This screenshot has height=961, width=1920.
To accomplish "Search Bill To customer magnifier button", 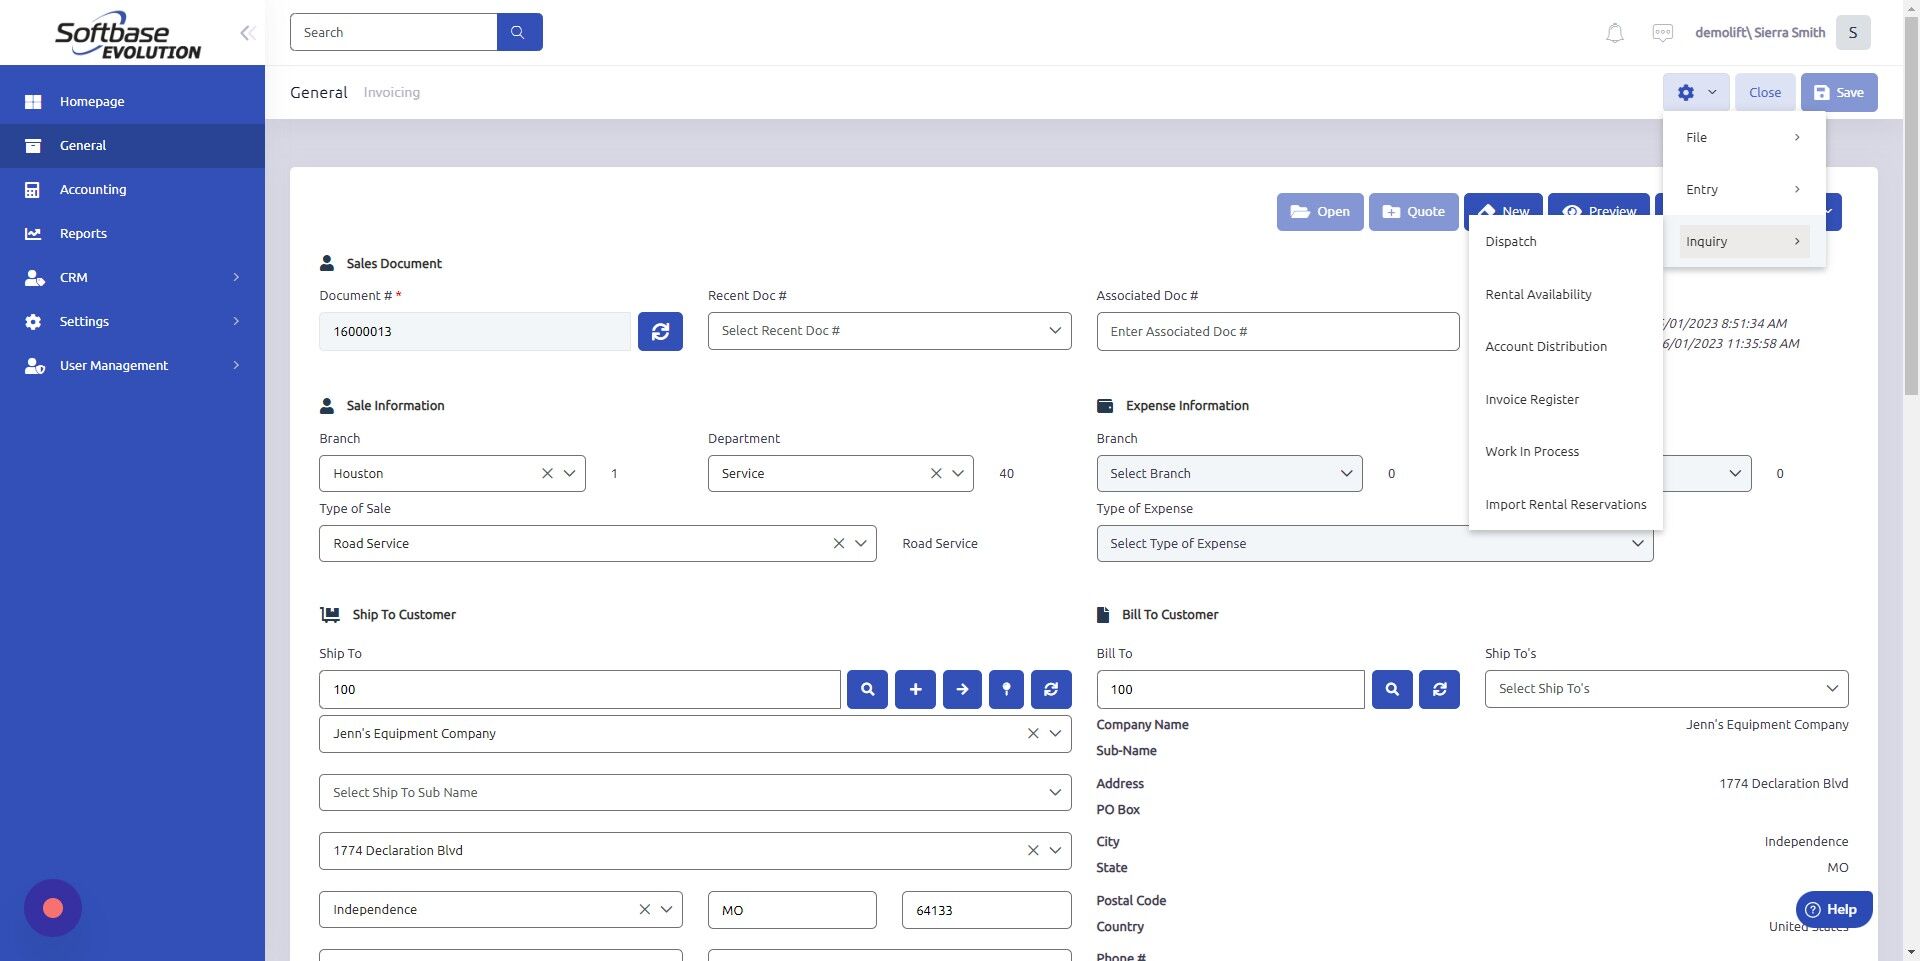I will [x=1392, y=689].
